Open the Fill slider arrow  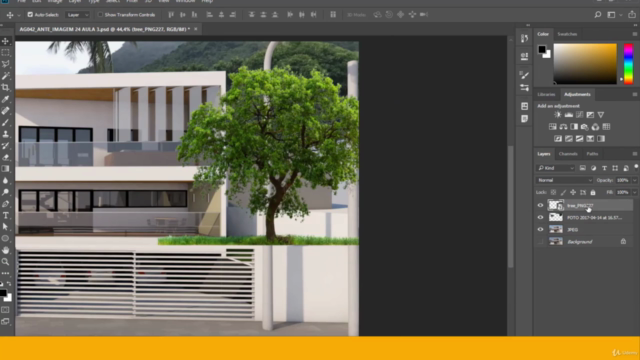pyautogui.click(x=635, y=192)
